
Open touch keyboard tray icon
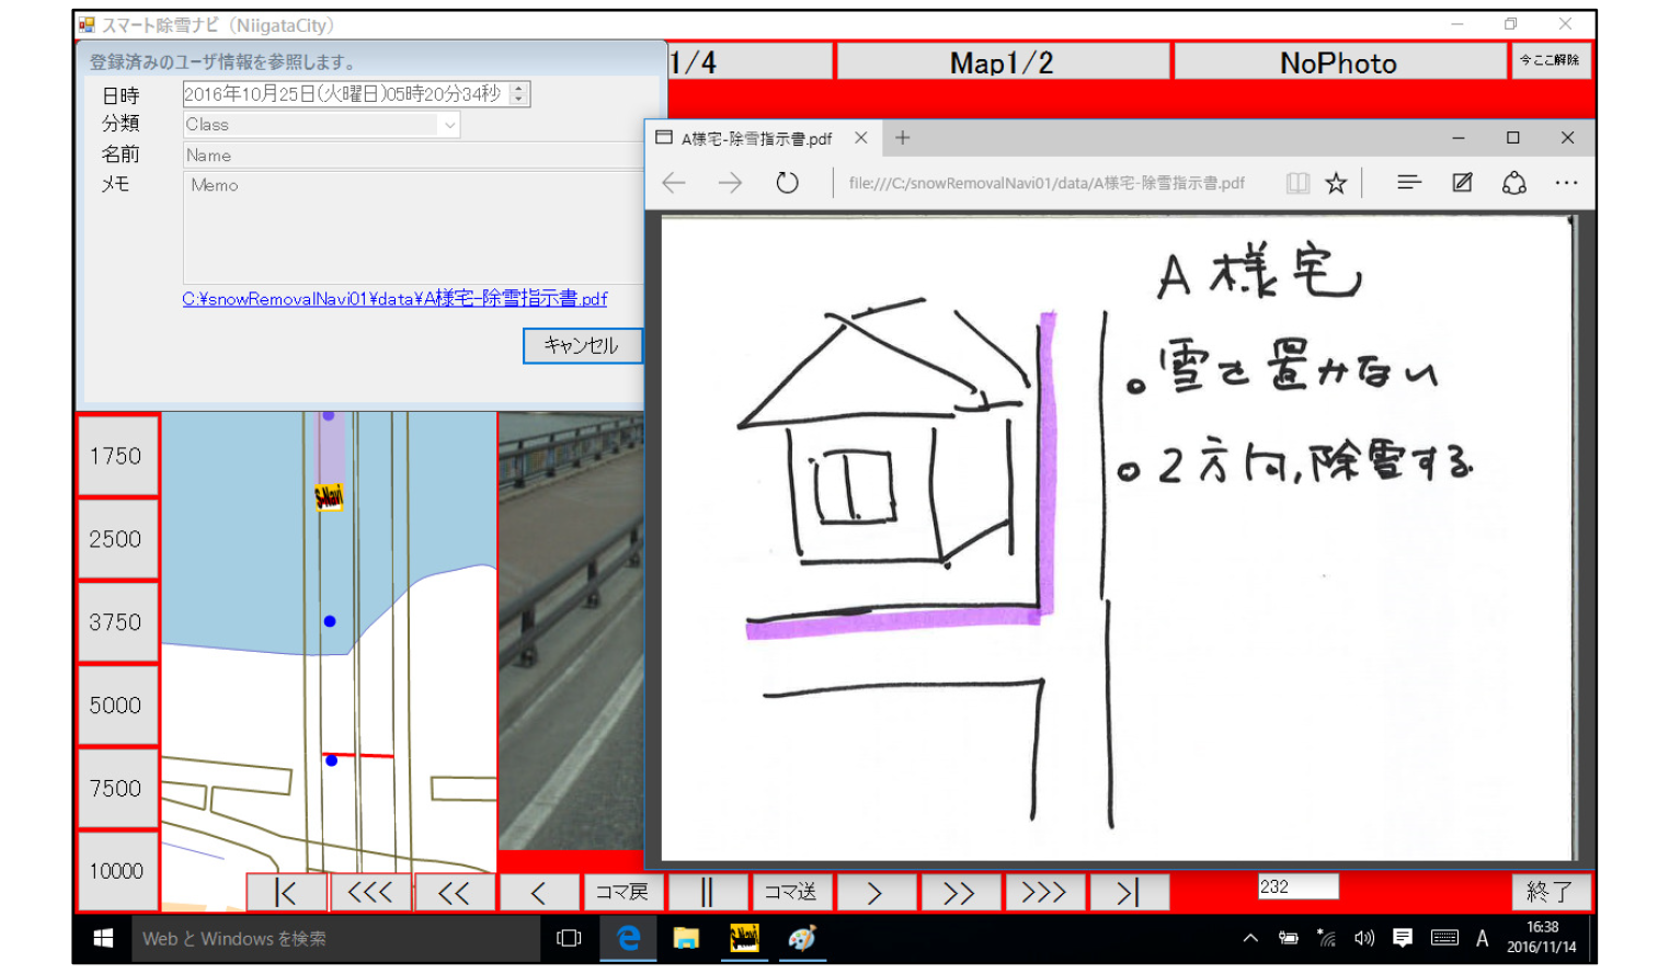coord(1444,938)
